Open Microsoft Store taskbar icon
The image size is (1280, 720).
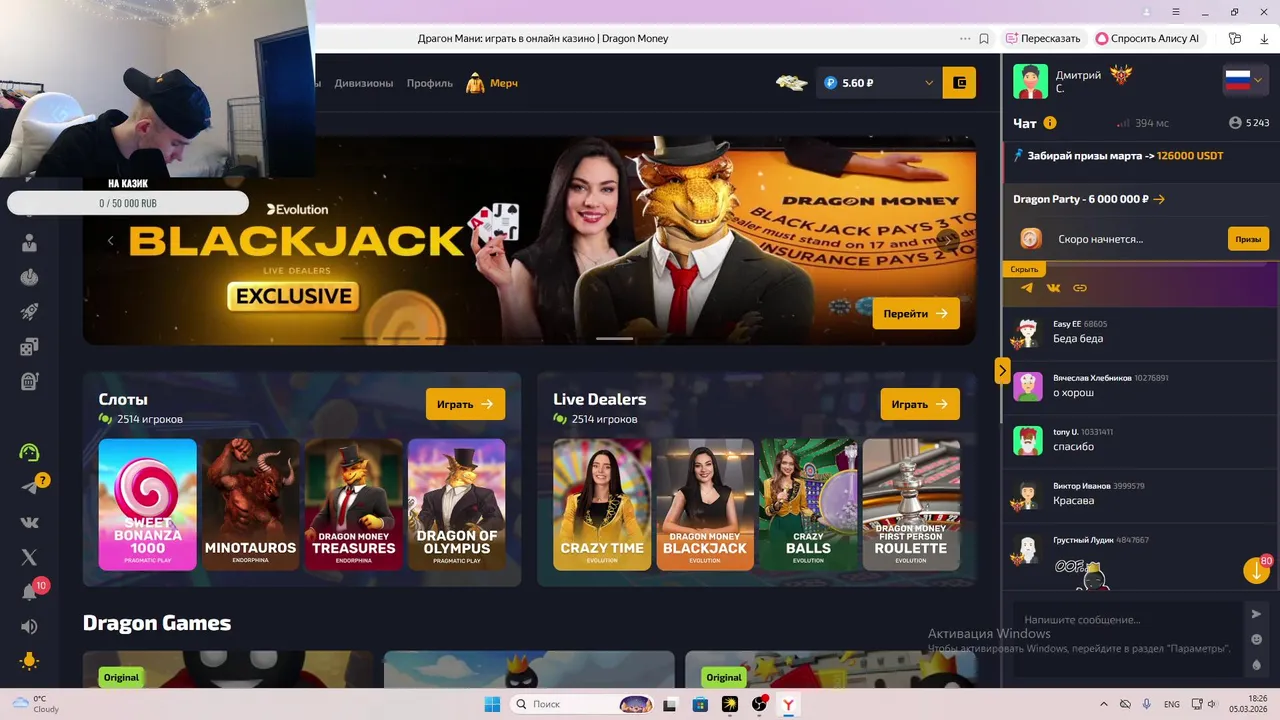700,704
